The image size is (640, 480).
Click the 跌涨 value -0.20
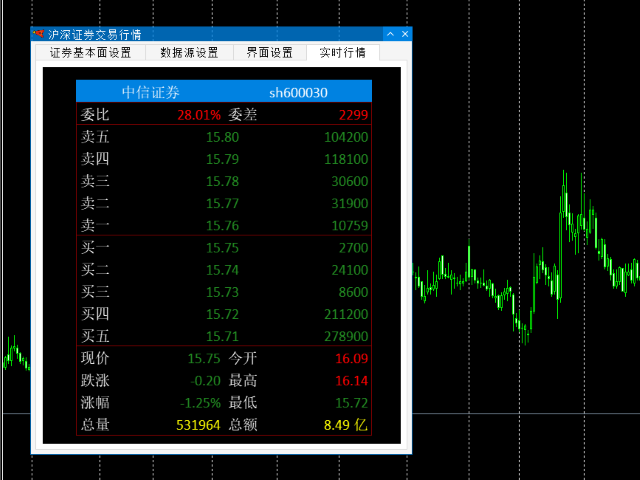coord(205,381)
